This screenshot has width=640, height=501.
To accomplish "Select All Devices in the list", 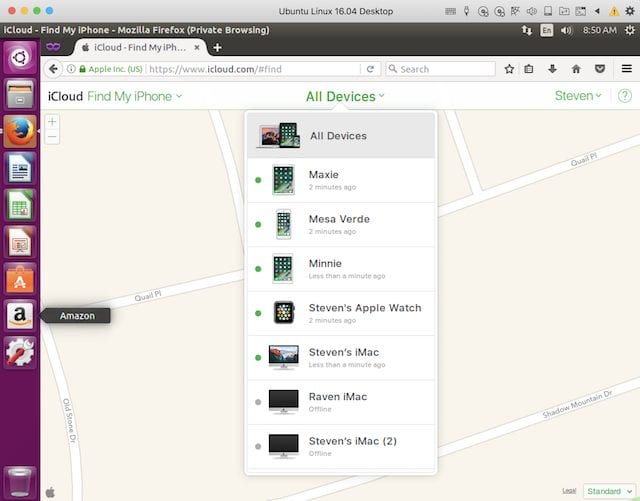I will [340, 136].
